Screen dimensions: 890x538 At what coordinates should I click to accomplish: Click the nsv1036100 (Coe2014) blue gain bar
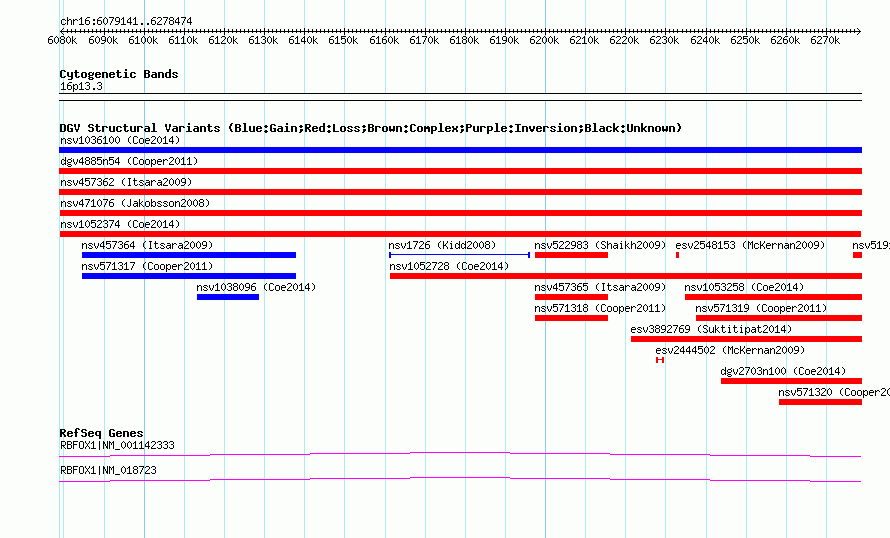(460, 150)
